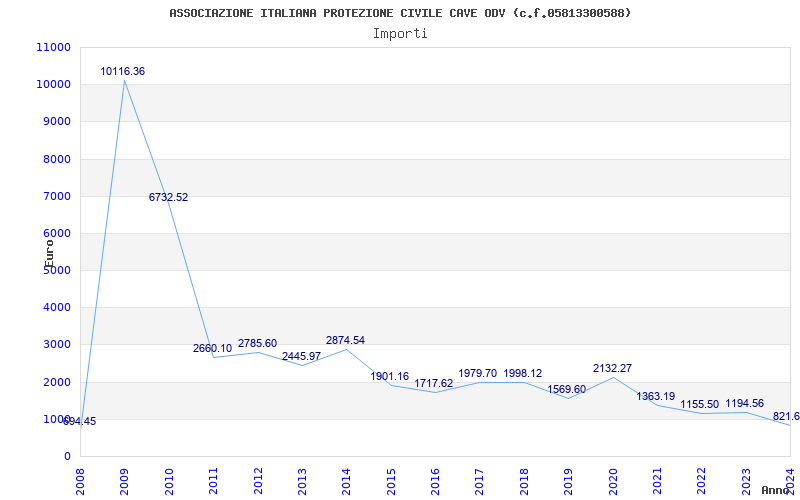Click the 2016 x-axis year label

(435, 481)
